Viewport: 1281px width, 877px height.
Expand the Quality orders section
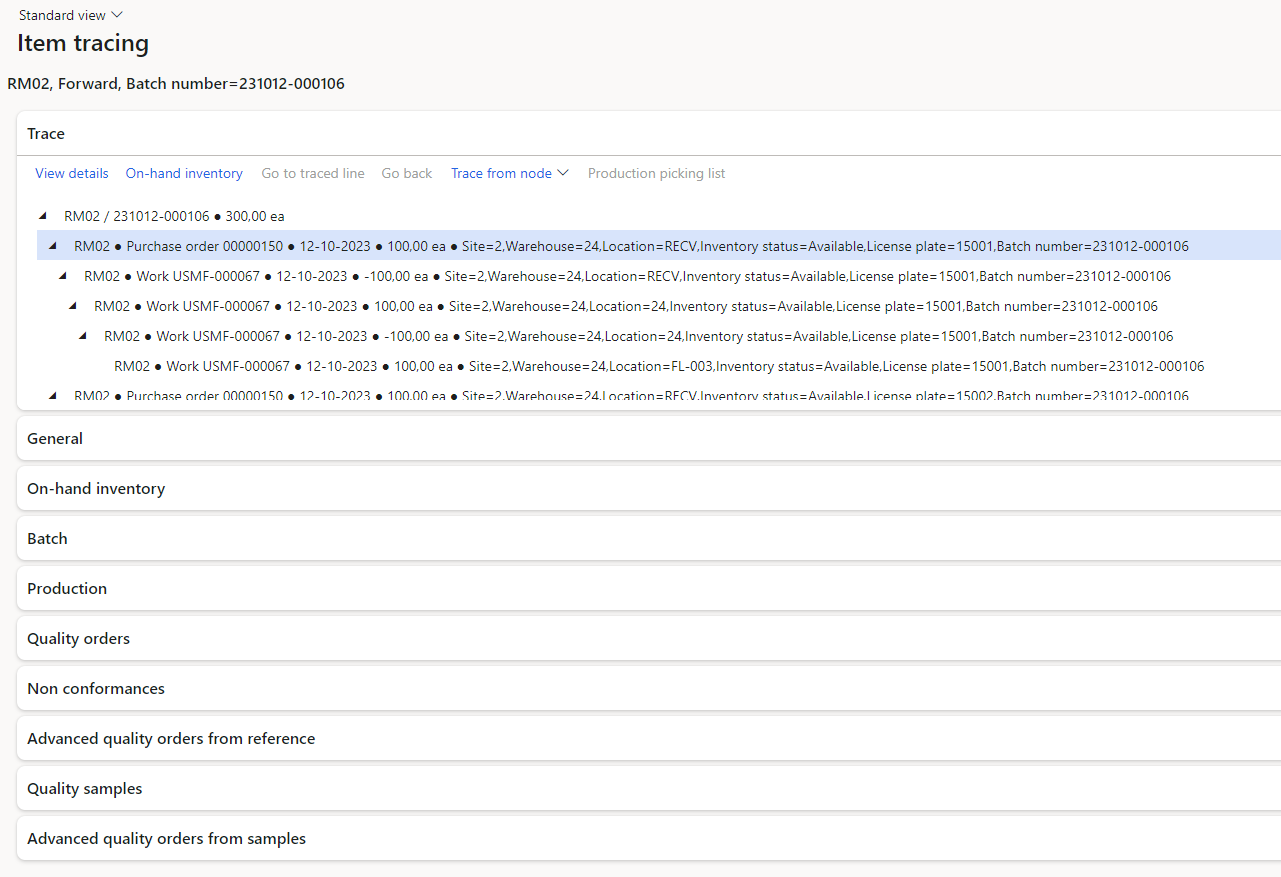point(78,638)
